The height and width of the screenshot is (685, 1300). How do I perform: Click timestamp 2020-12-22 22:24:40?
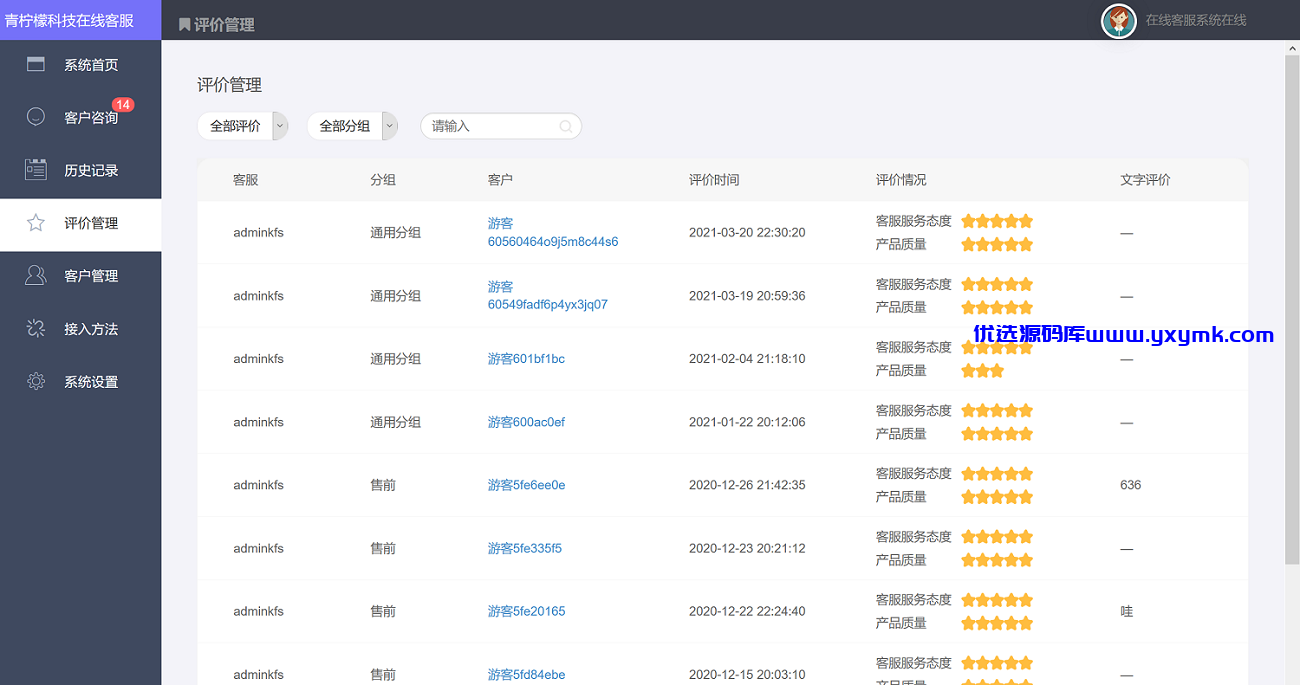point(747,611)
